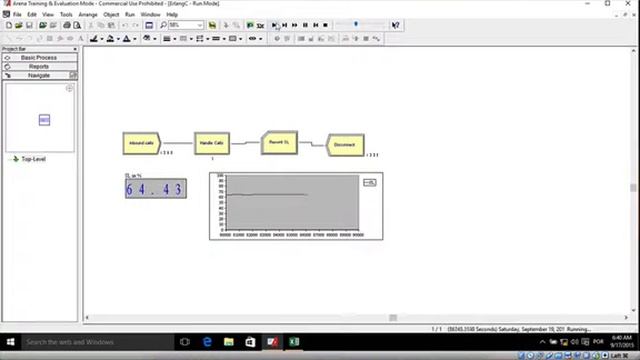Select the Handle Calls process module
The height and width of the screenshot is (360, 640).
(x=211, y=143)
